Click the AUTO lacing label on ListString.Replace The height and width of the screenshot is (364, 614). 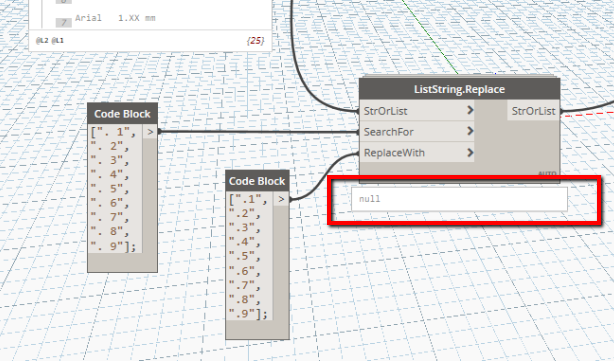(547, 173)
